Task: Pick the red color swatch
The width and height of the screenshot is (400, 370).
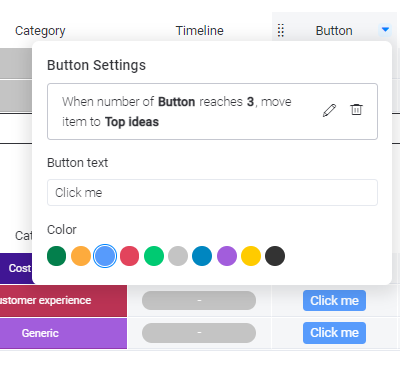Action: 129,256
